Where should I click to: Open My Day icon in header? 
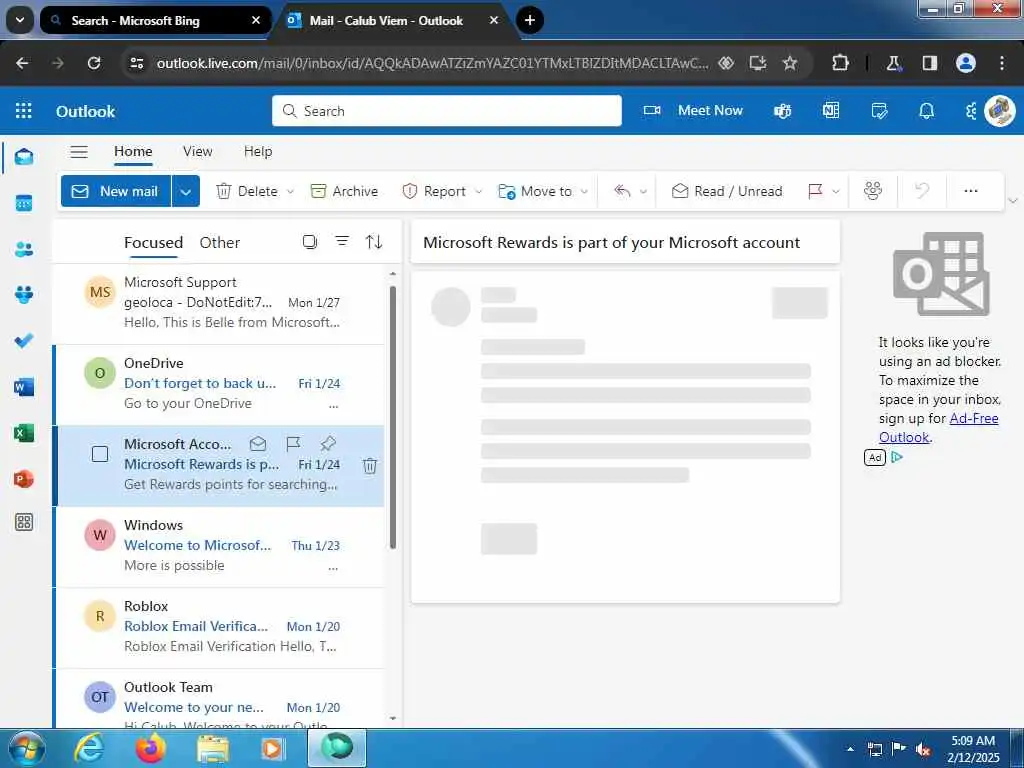click(879, 111)
